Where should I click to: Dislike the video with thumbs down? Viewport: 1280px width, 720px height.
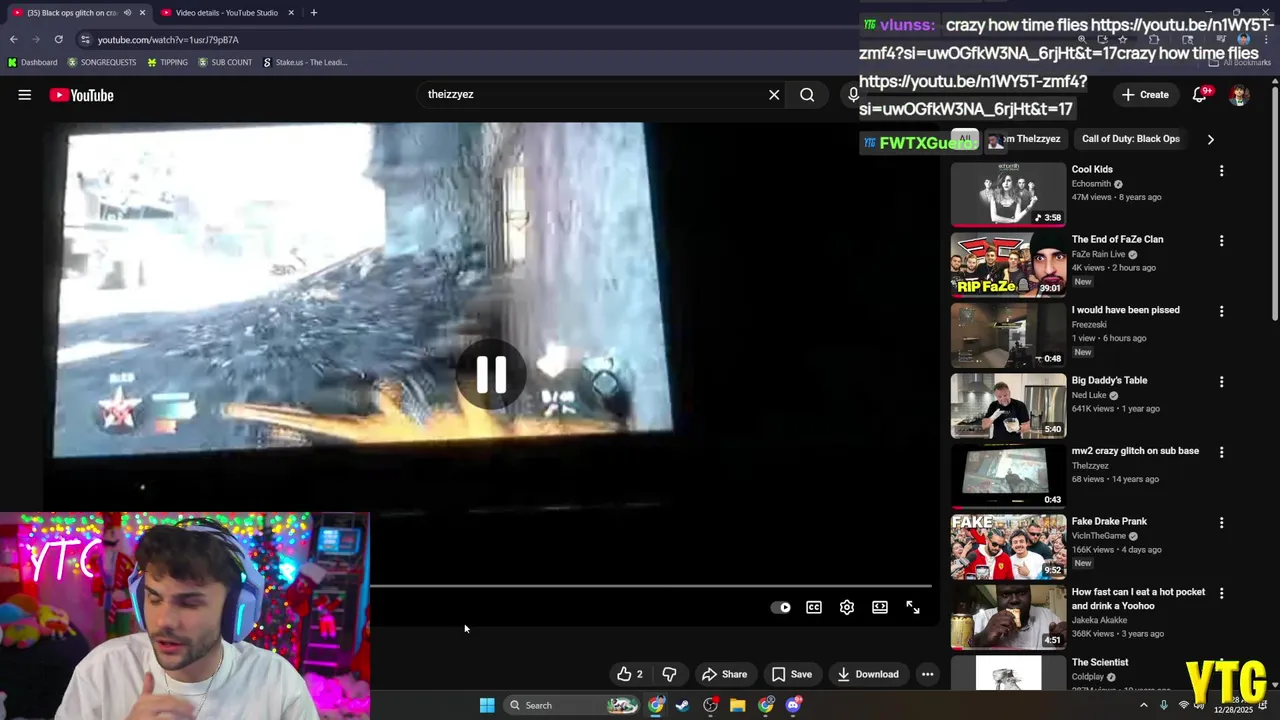click(x=670, y=674)
